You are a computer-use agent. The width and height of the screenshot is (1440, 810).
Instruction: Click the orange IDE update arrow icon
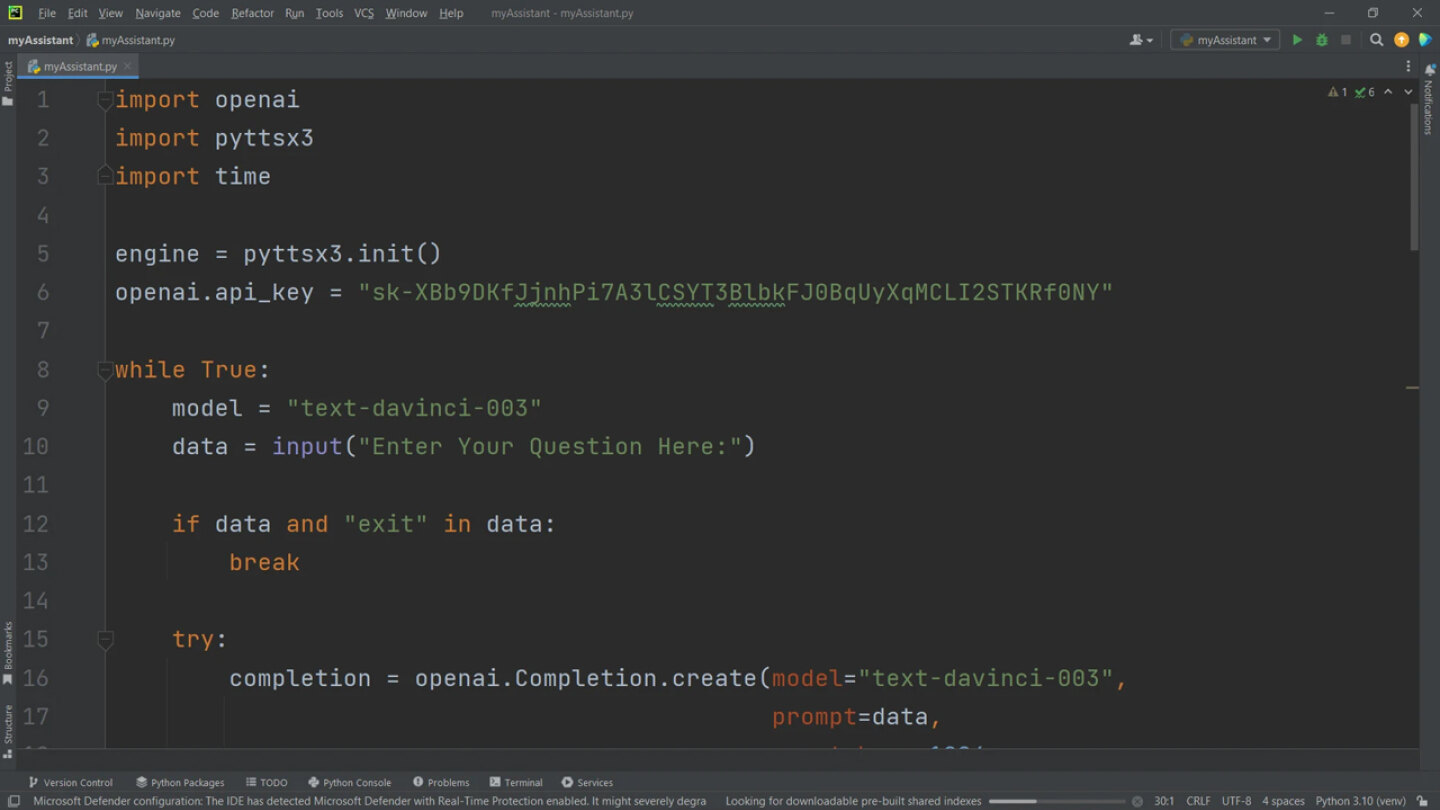1401,40
